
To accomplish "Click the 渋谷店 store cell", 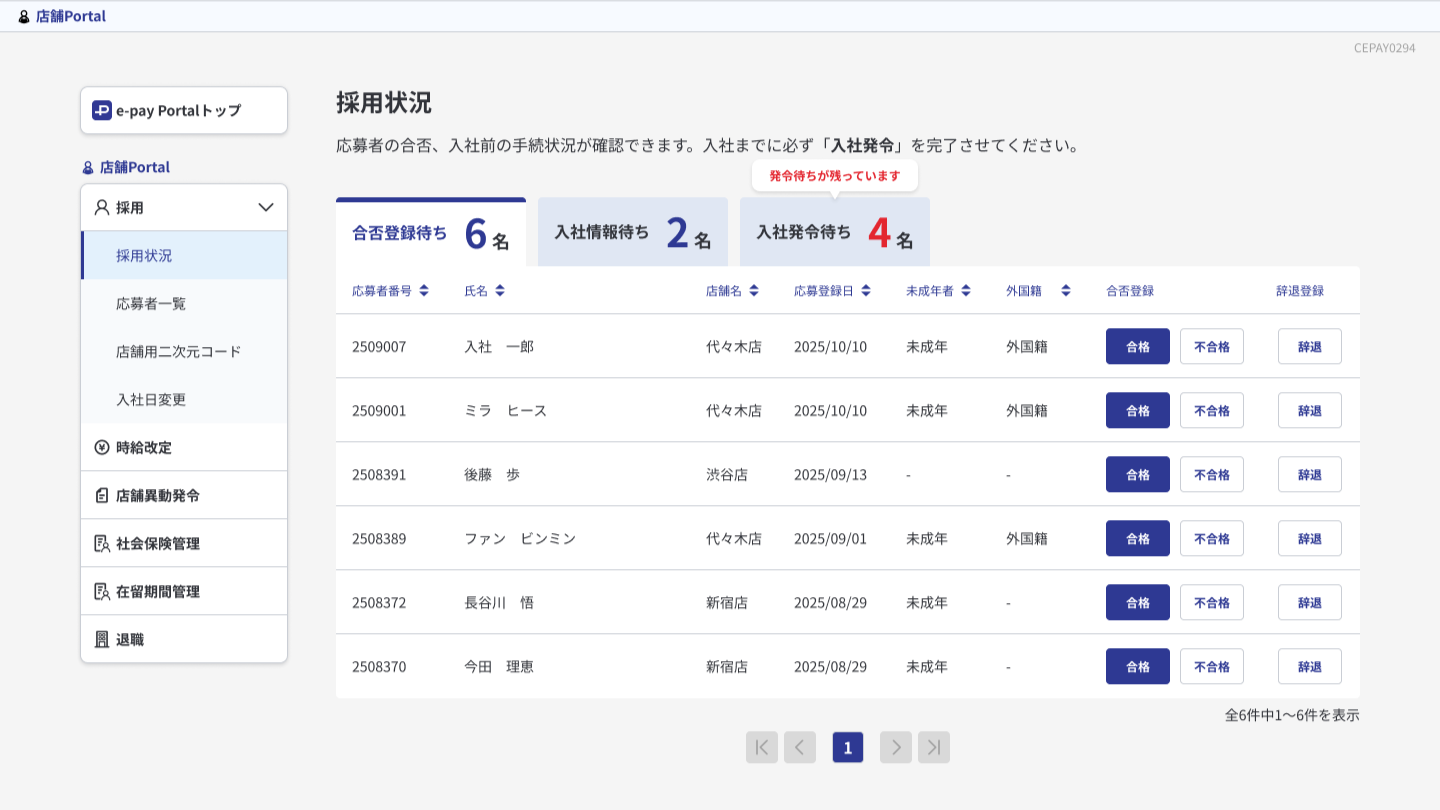I will [x=727, y=475].
